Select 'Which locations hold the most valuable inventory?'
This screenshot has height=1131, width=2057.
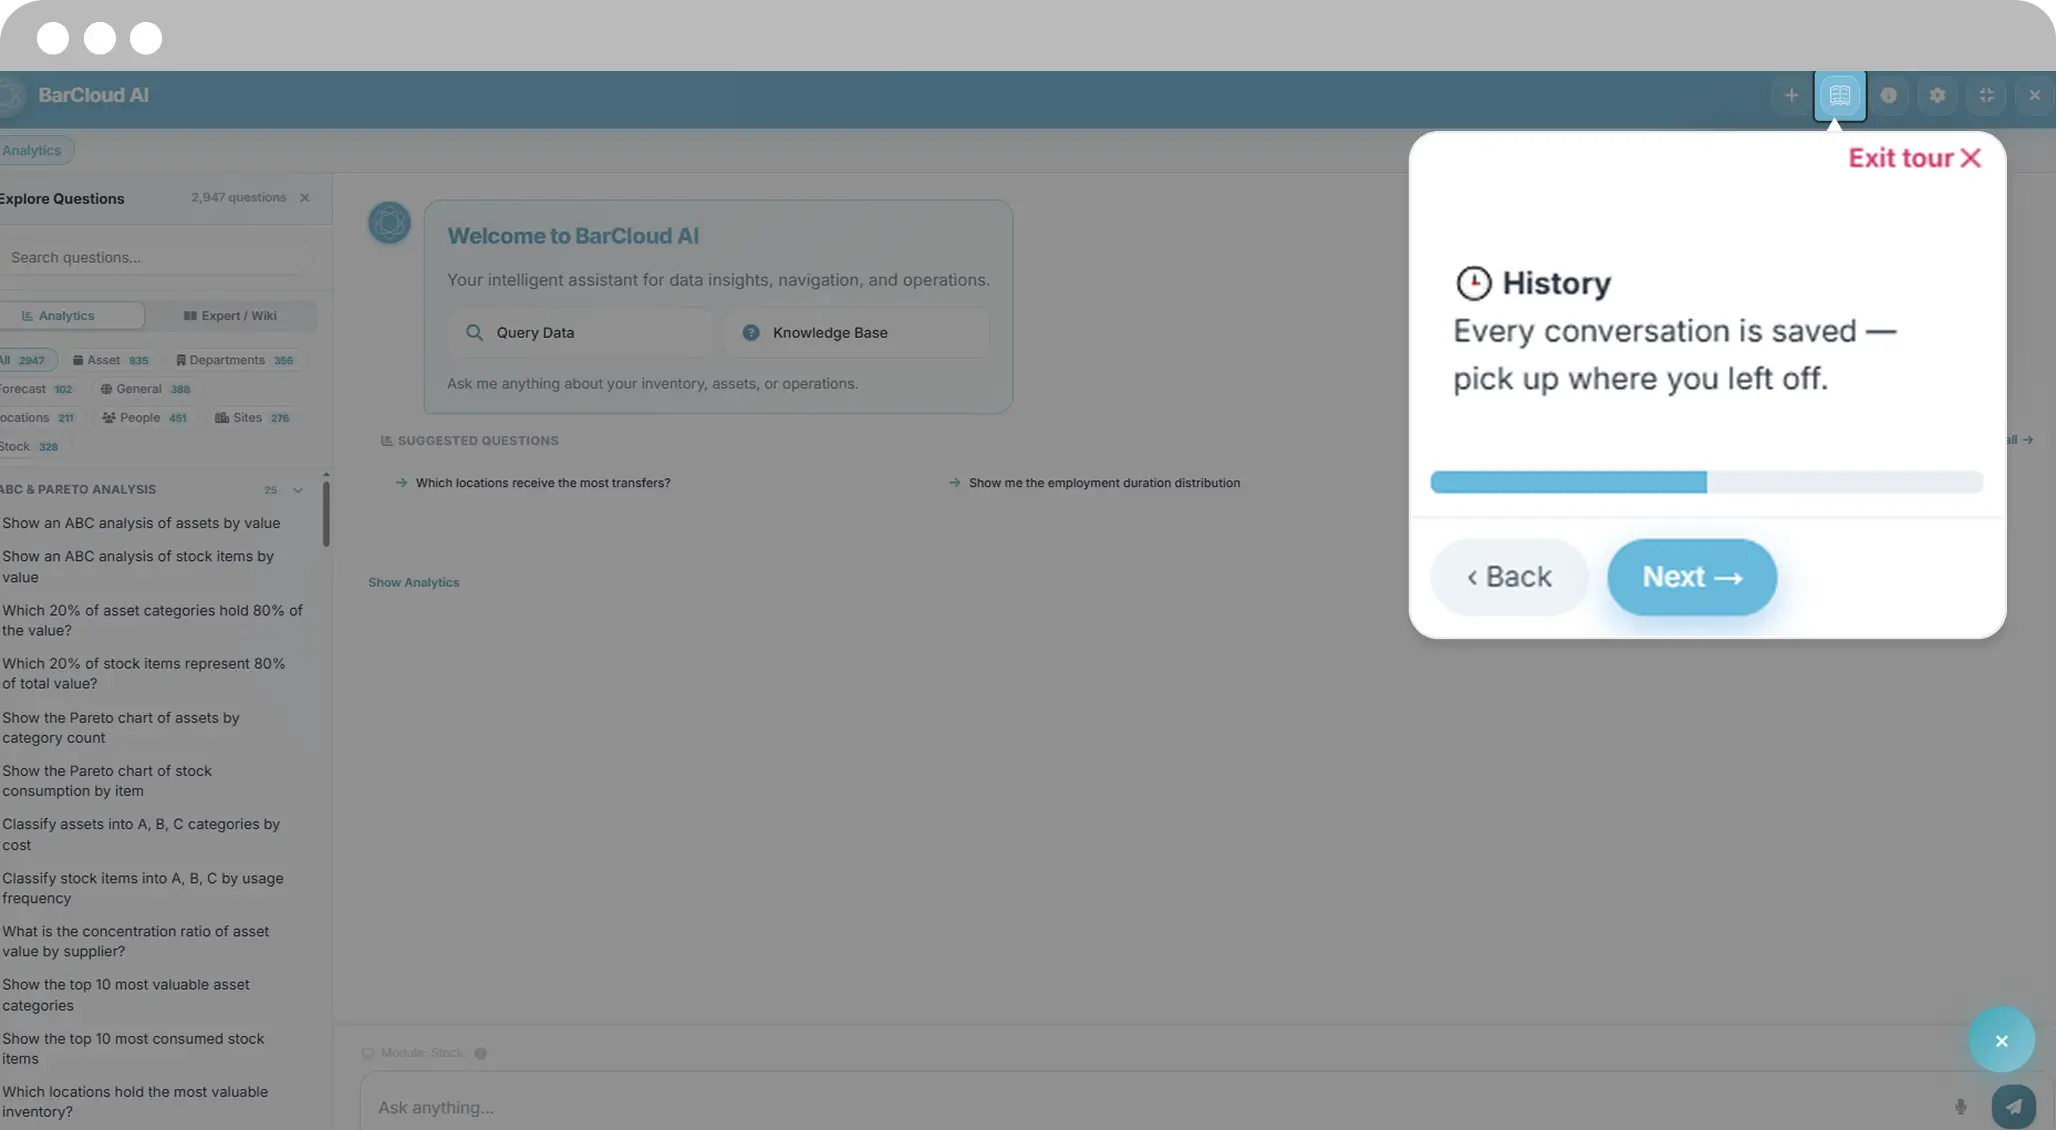tap(135, 1102)
